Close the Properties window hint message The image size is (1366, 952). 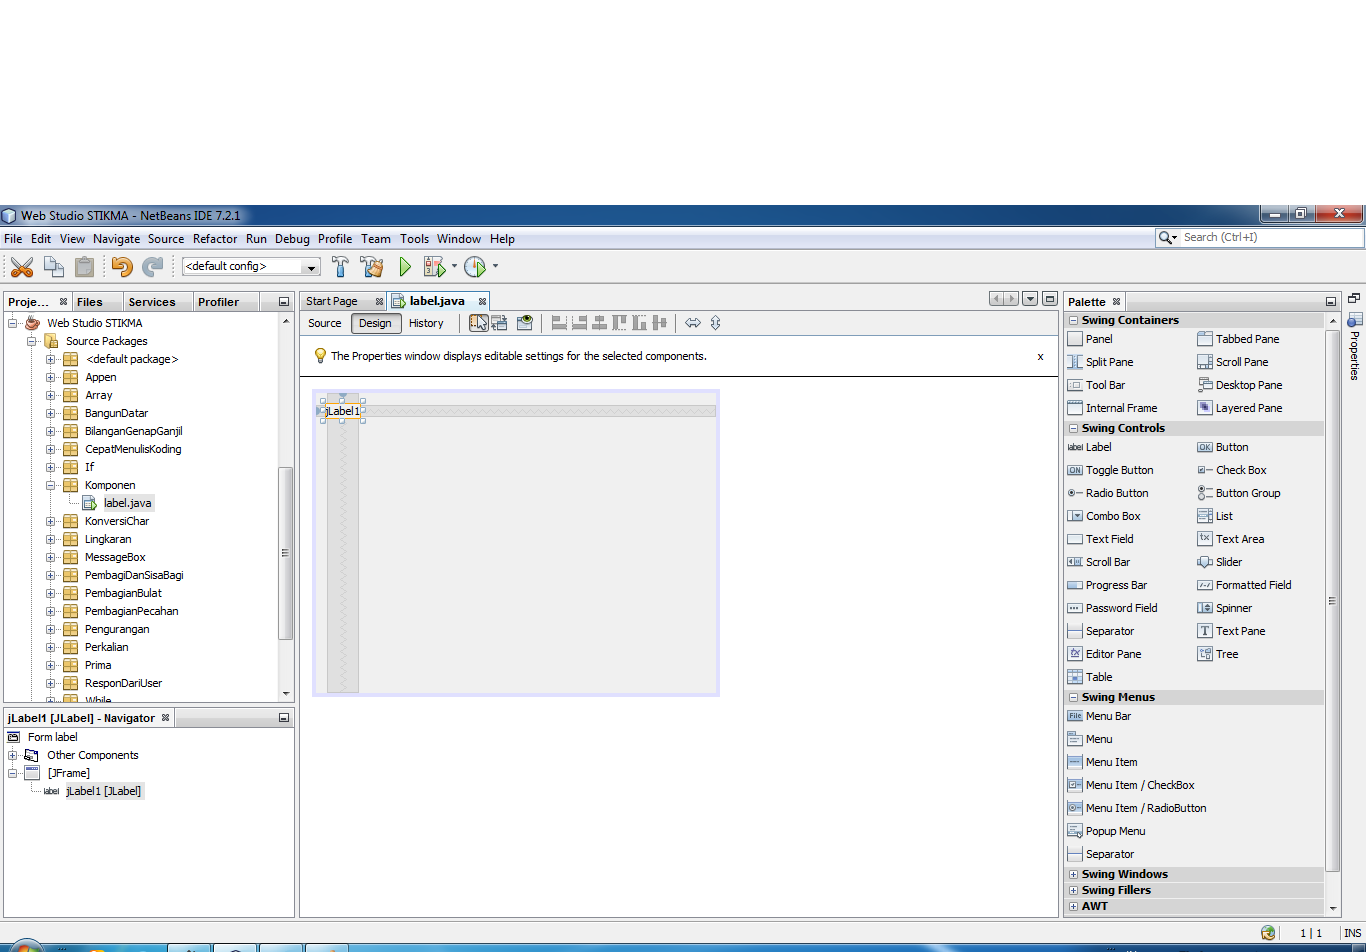point(1040,356)
